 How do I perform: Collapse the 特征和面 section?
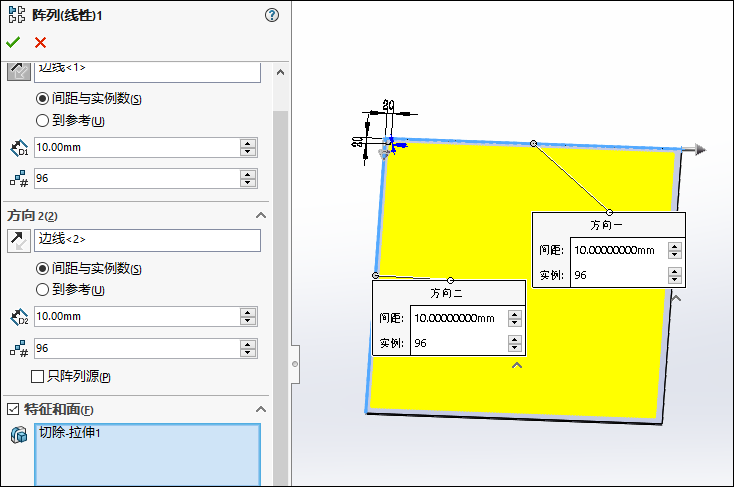261,410
